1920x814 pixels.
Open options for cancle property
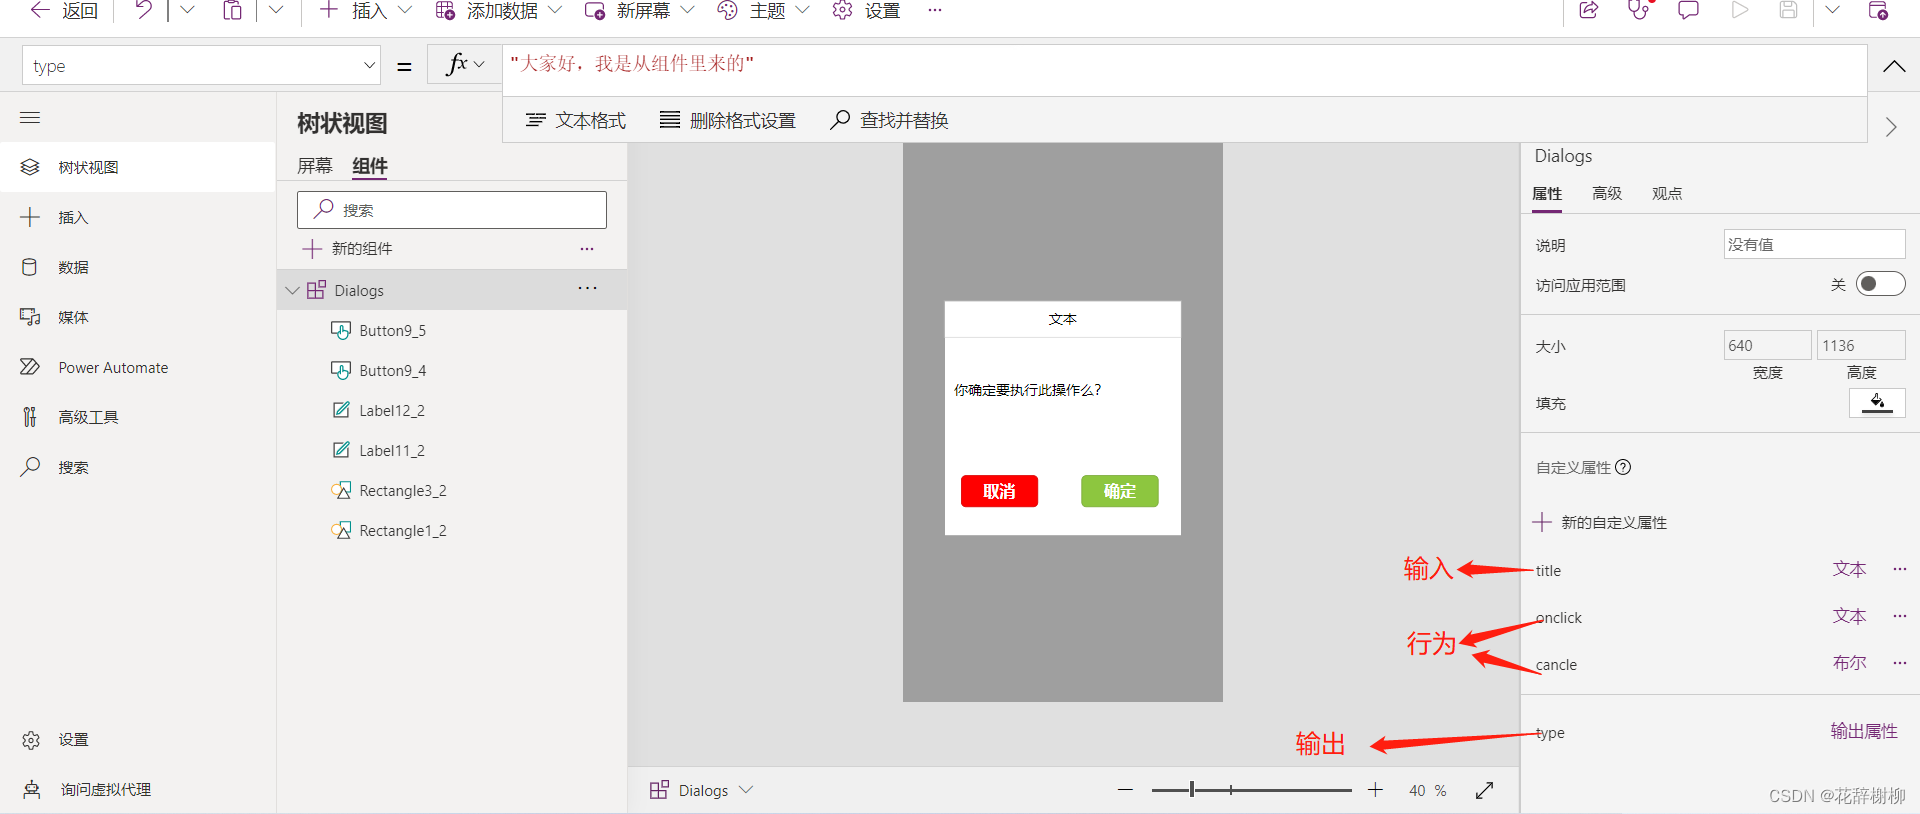click(x=1899, y=663)
